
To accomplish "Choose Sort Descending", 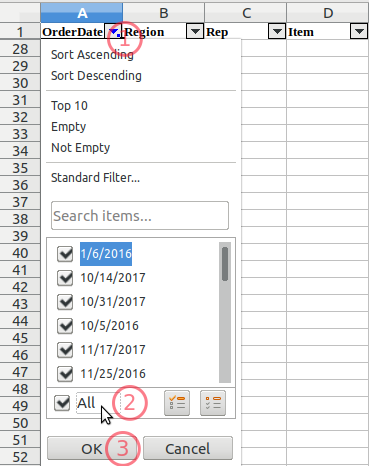I will (x=96, y=76).
